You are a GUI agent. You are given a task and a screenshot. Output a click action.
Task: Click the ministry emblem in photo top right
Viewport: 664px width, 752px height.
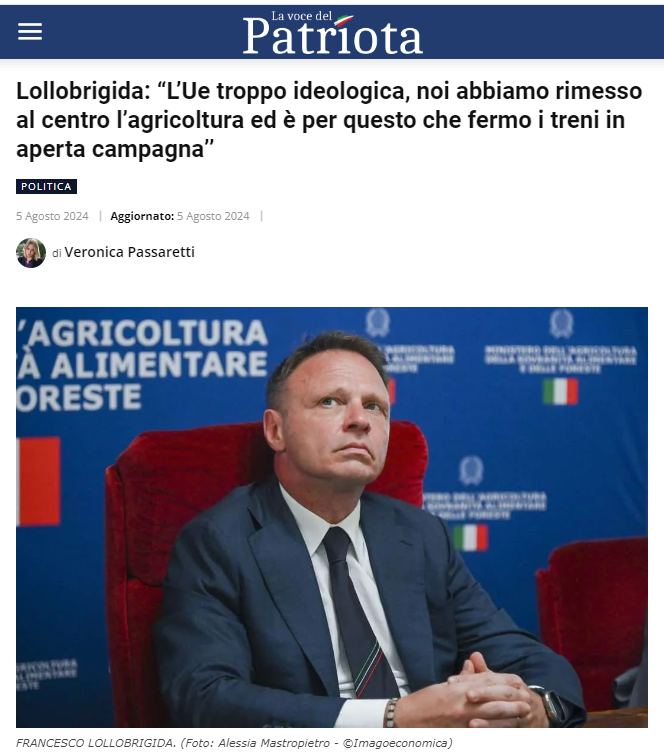[560, 324]
